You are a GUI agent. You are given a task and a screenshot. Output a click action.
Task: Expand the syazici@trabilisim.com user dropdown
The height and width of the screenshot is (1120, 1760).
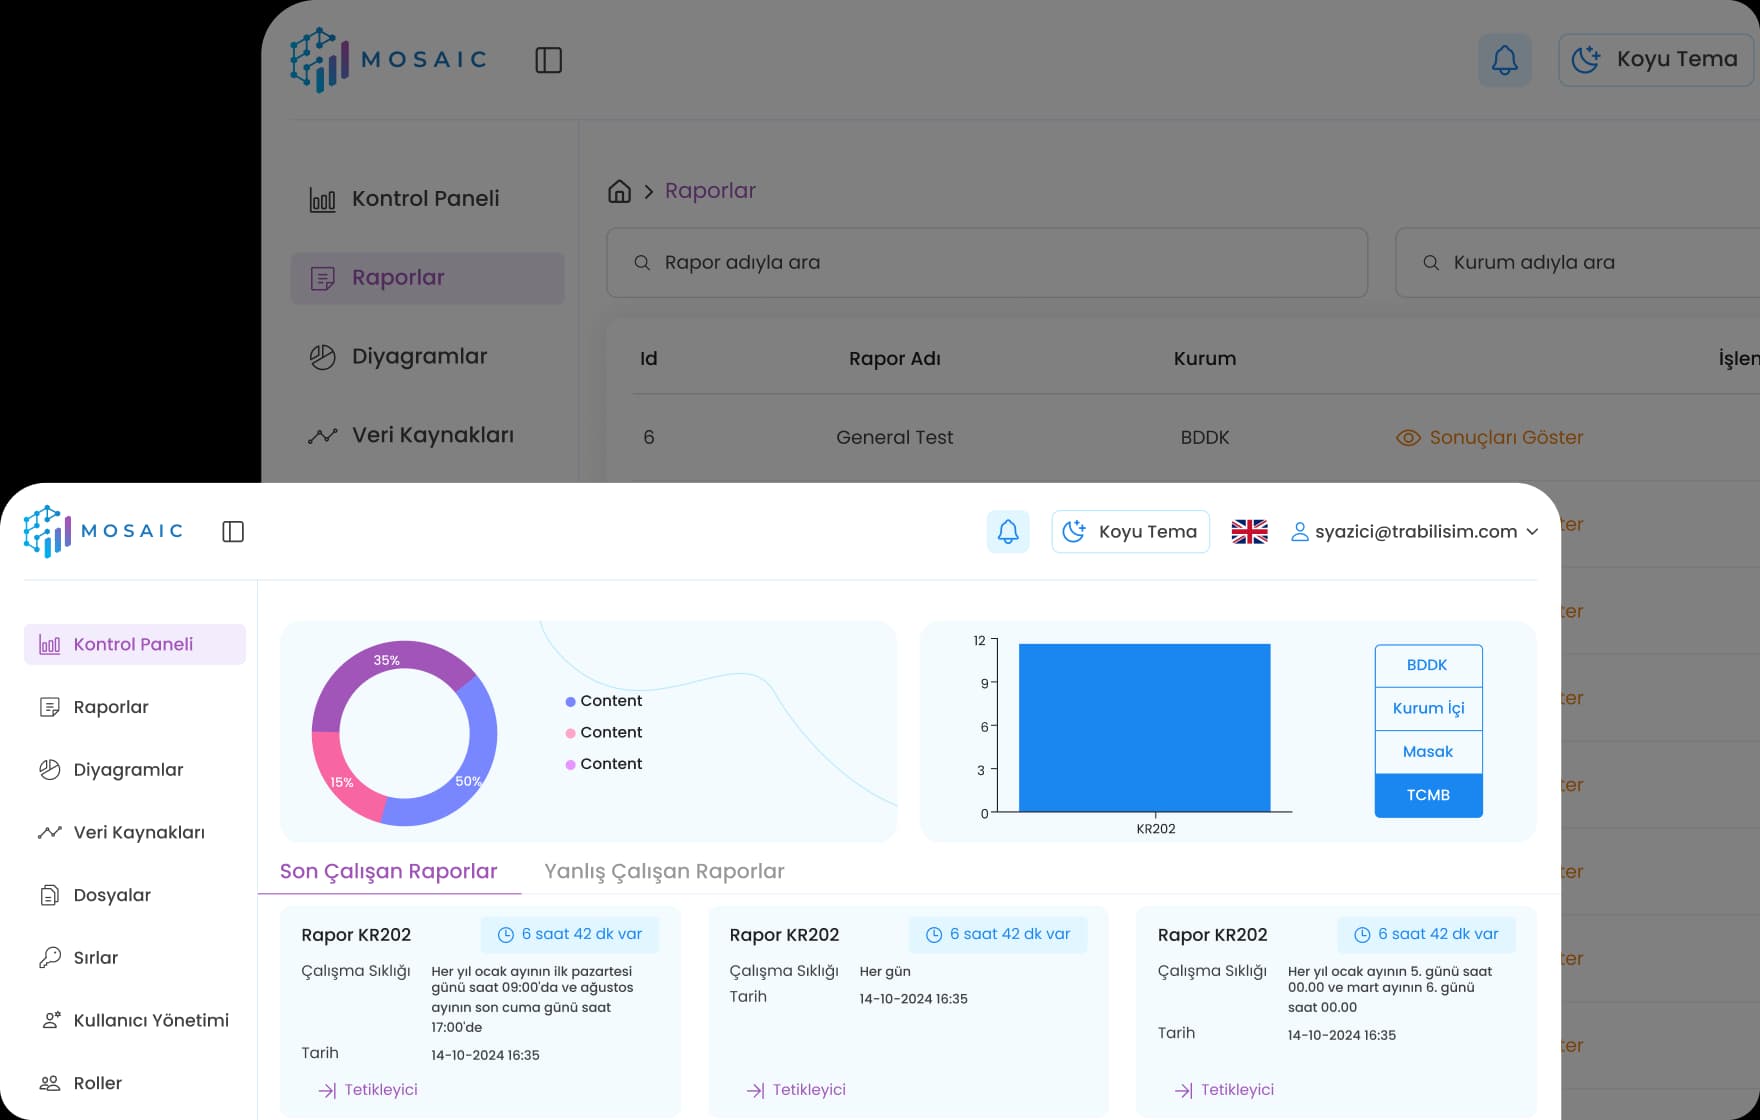pos(1415,532)
